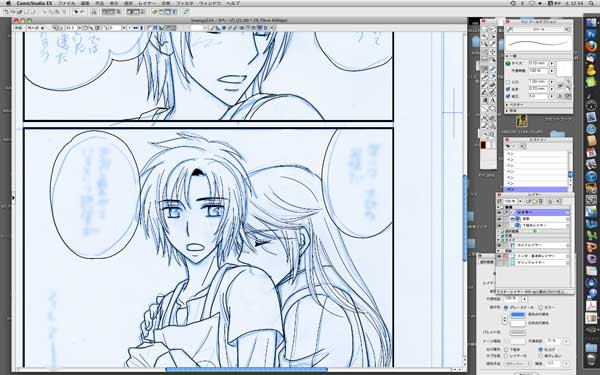Open the ヘルプ menu
Viewport: 600px width, 375px height.
coord(232,3)
